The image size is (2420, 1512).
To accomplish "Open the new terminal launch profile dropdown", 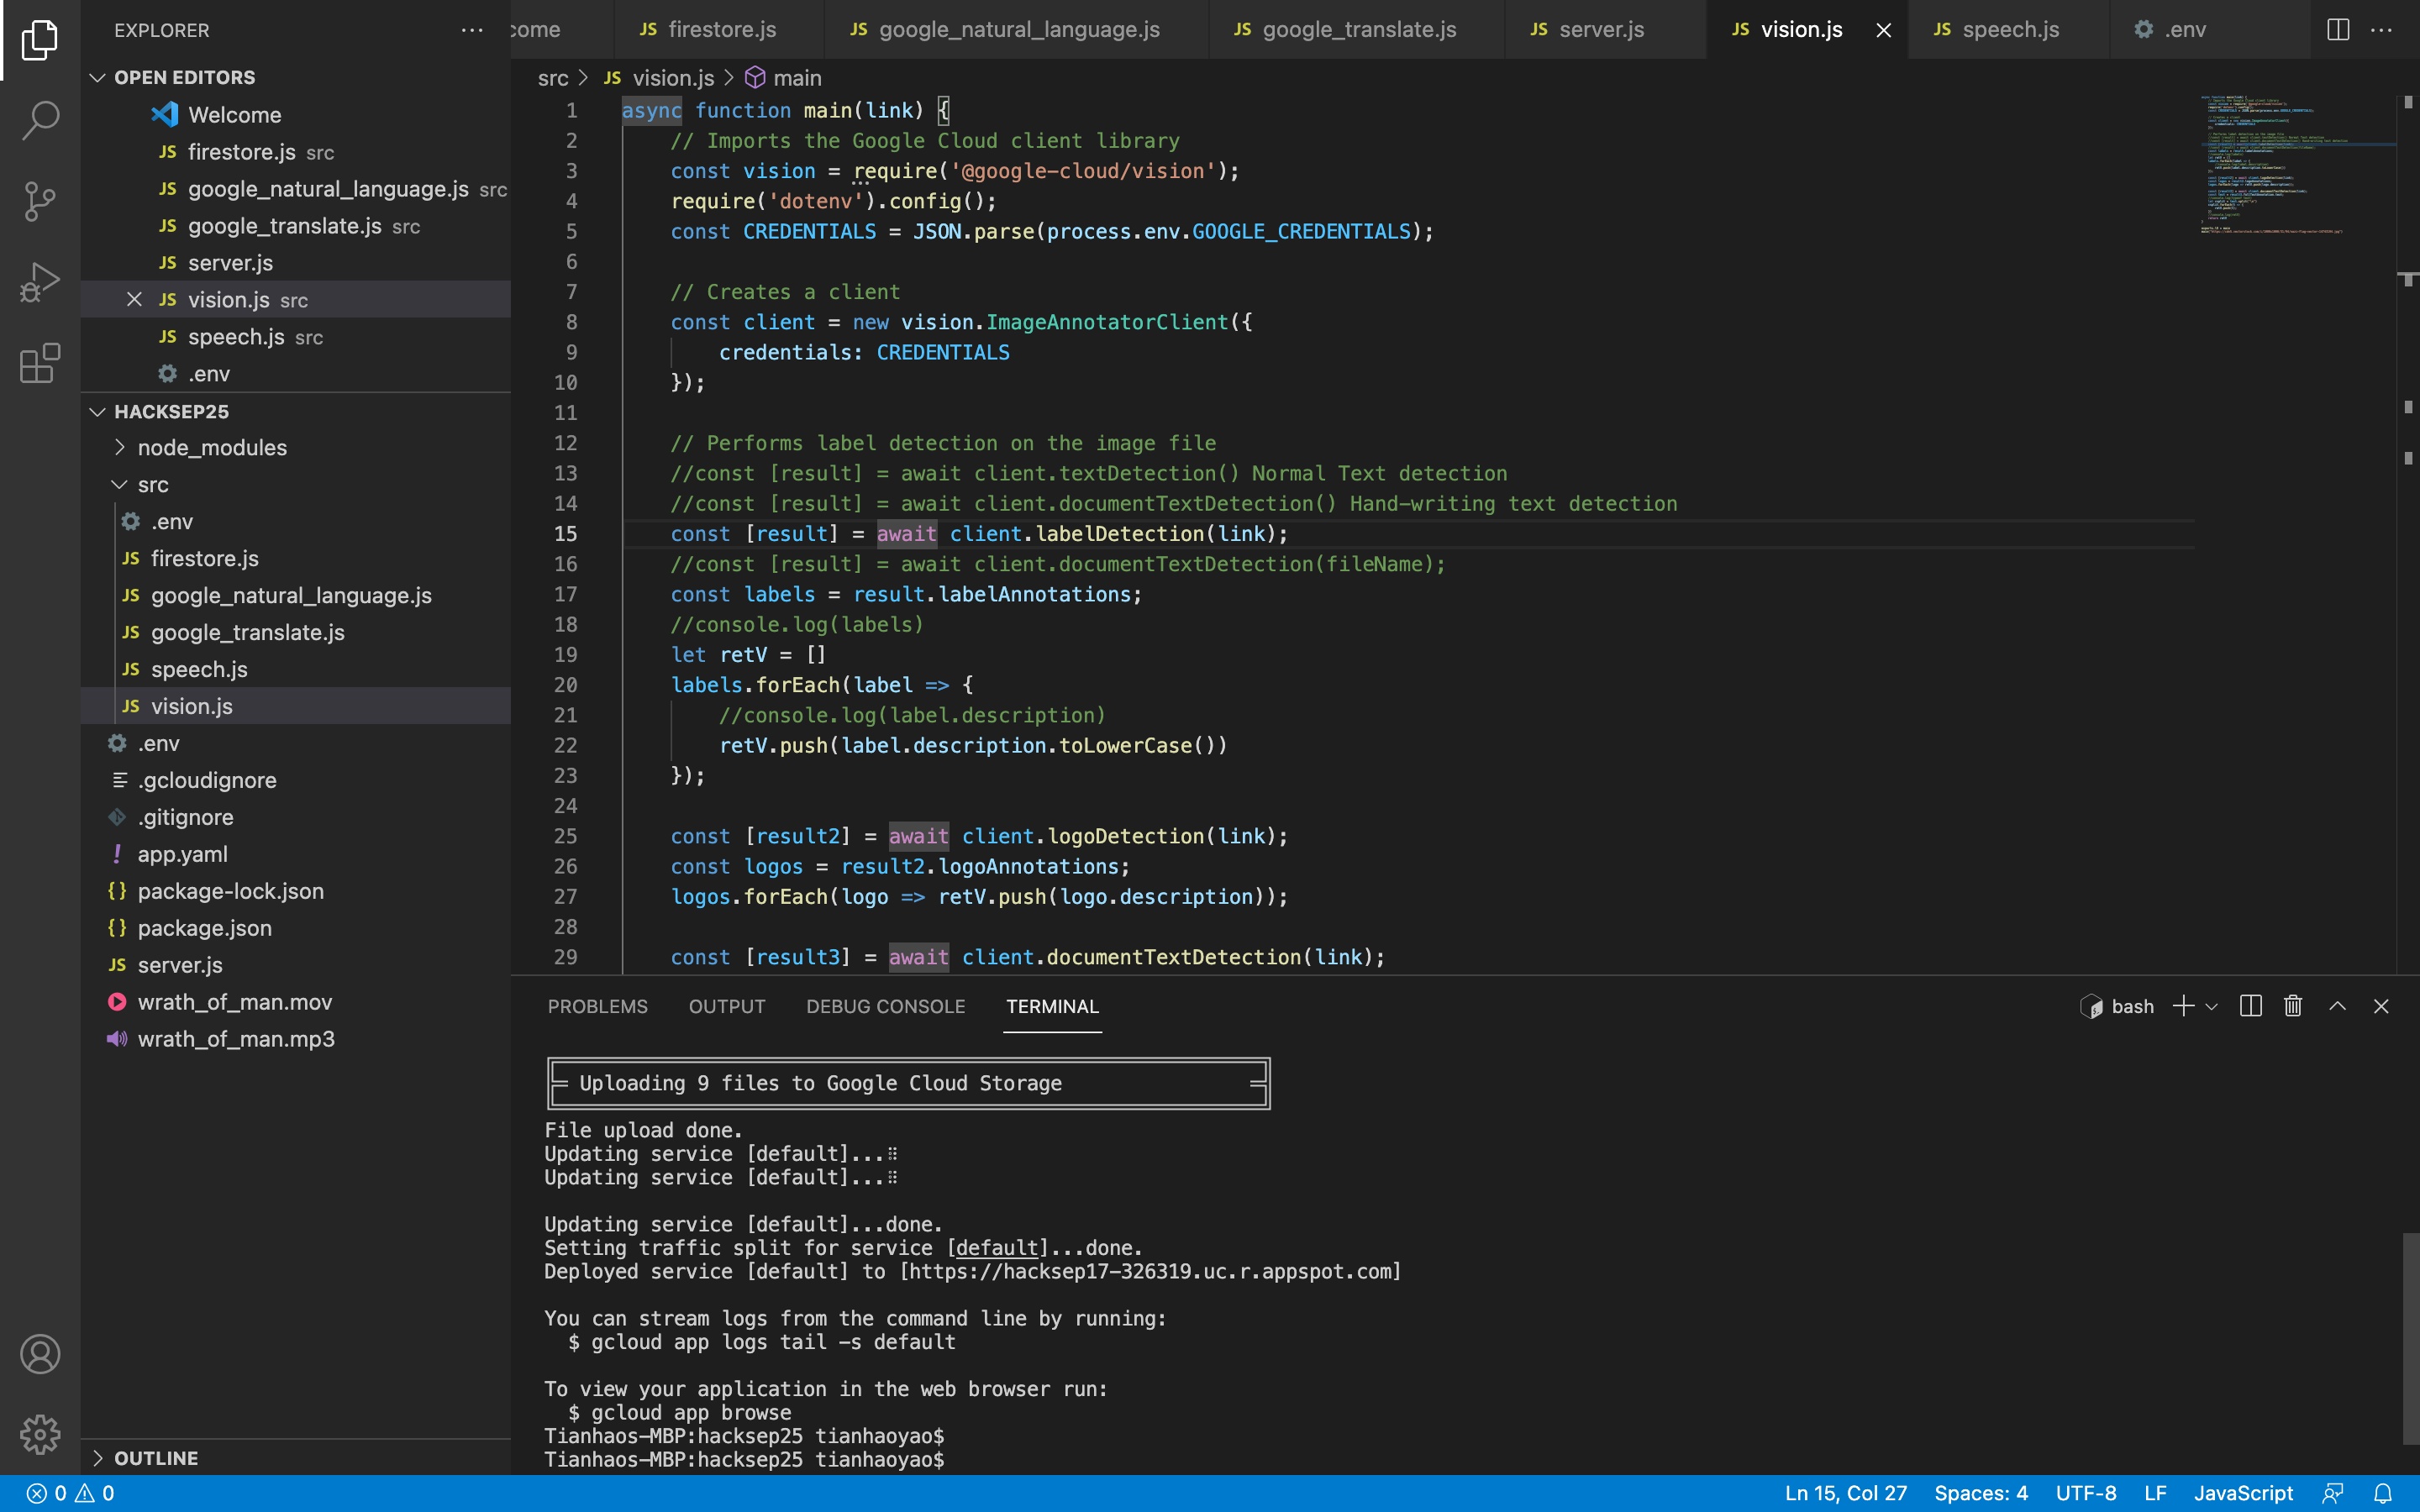I will [x=2212, y=1007].
